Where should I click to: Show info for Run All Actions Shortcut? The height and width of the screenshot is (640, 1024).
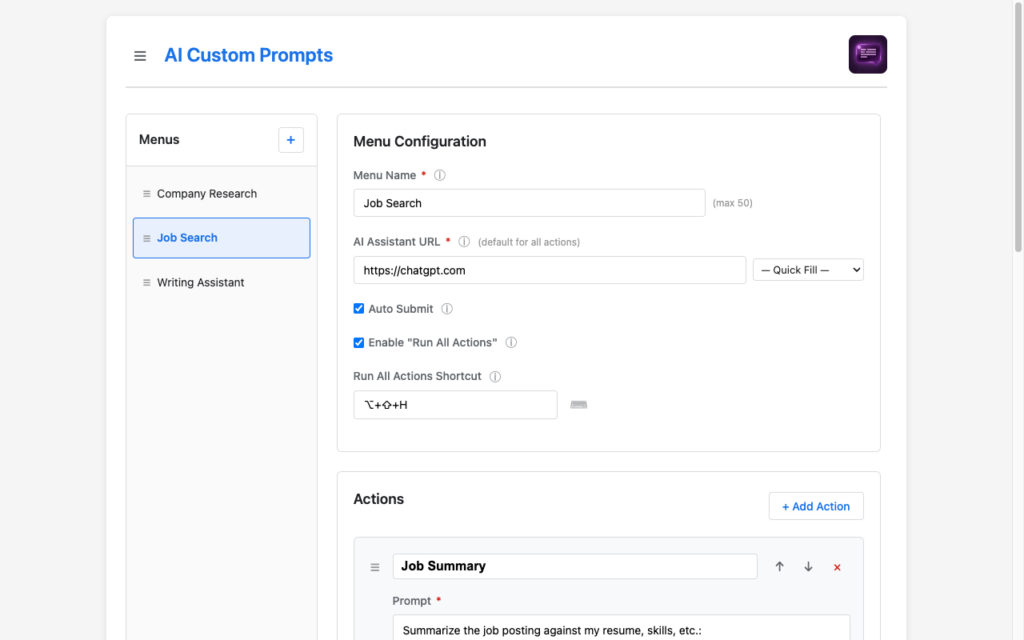(x=495, y=376)
